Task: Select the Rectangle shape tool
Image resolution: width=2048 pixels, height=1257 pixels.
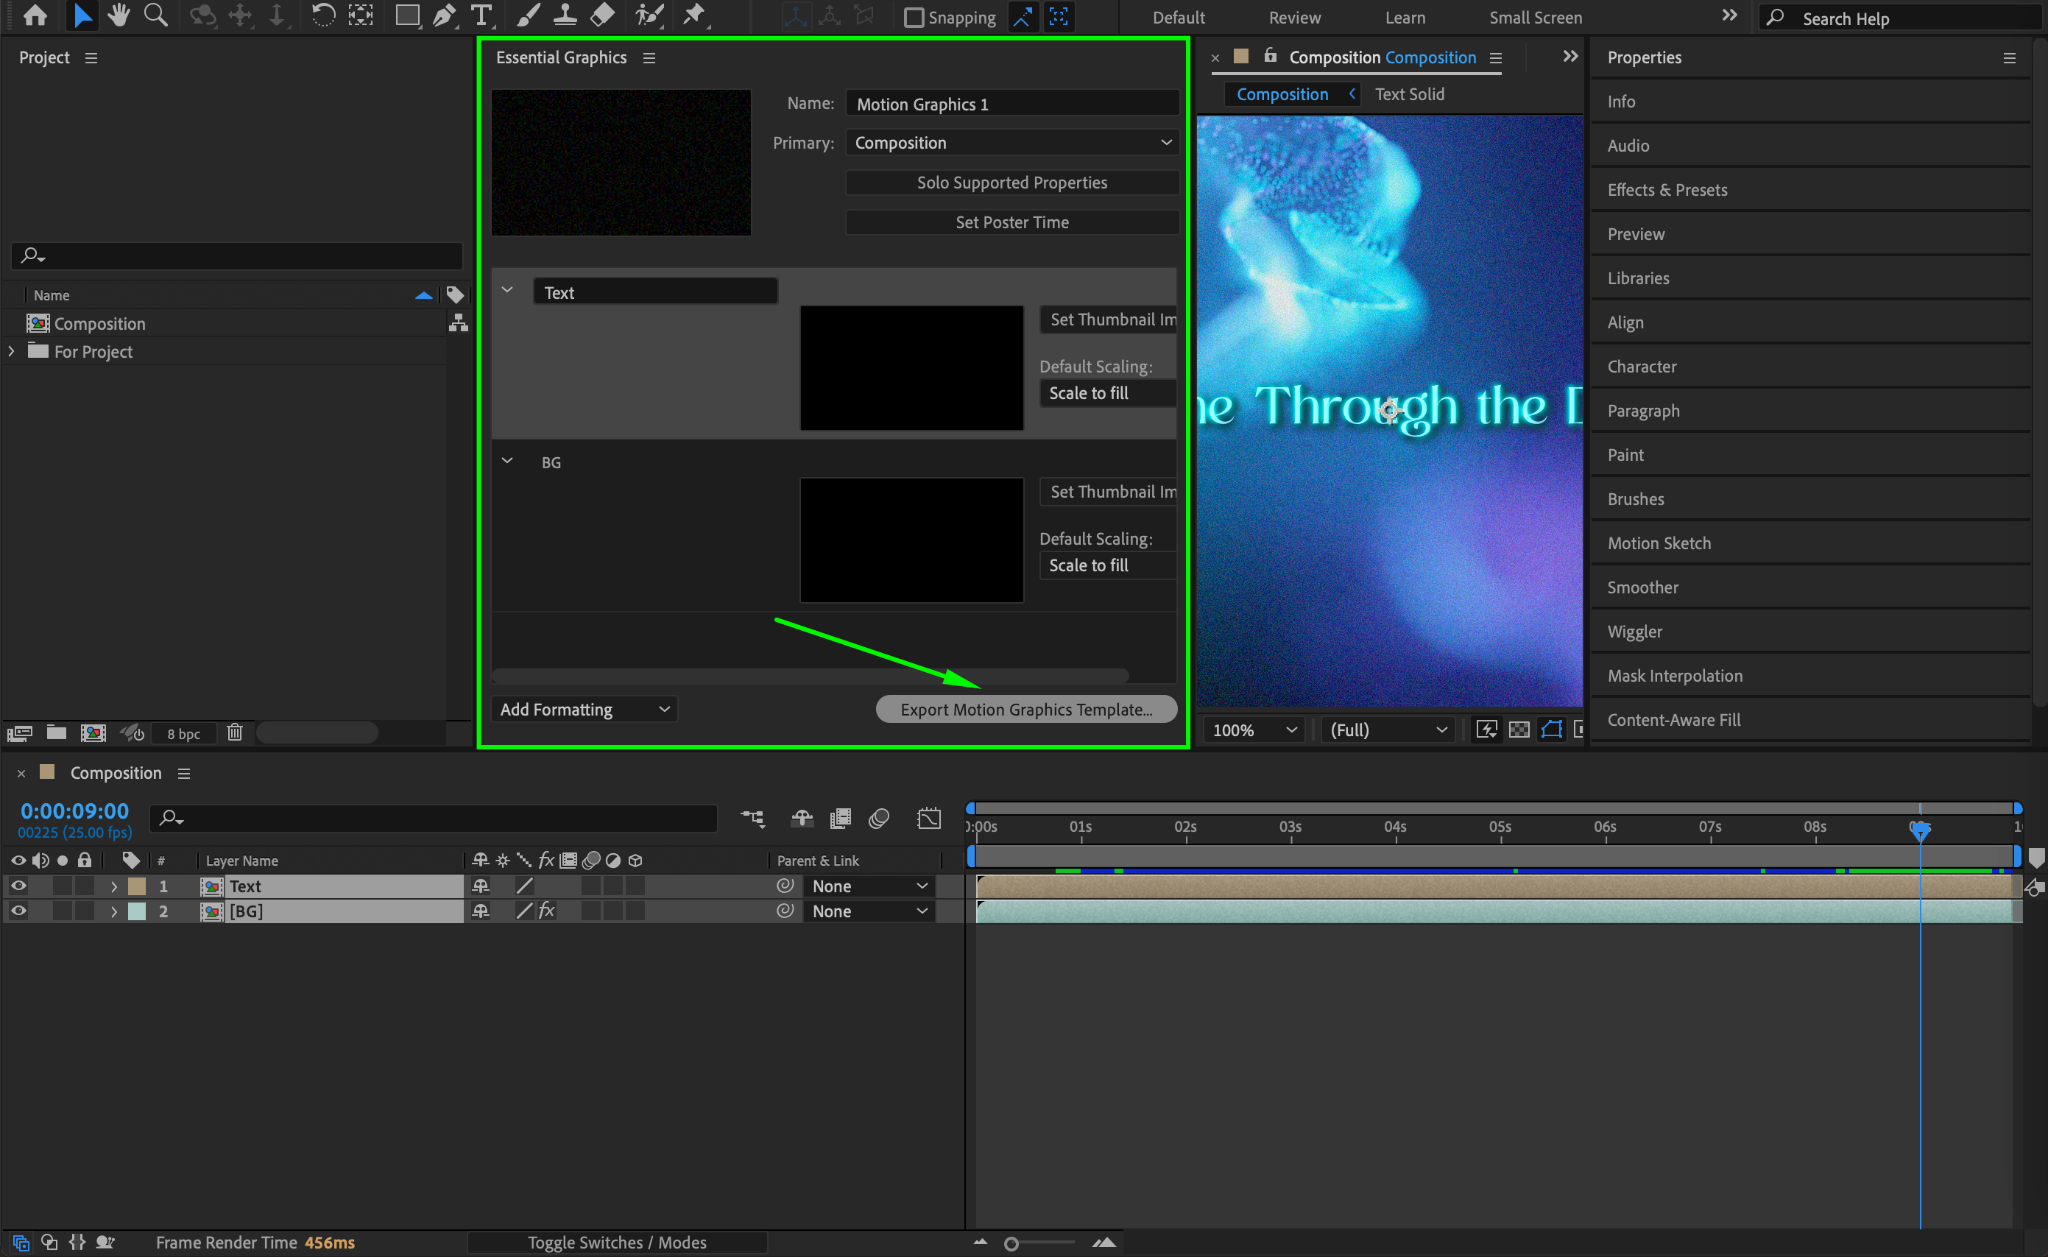Action: pyautogui.click(x=406, y=15)
